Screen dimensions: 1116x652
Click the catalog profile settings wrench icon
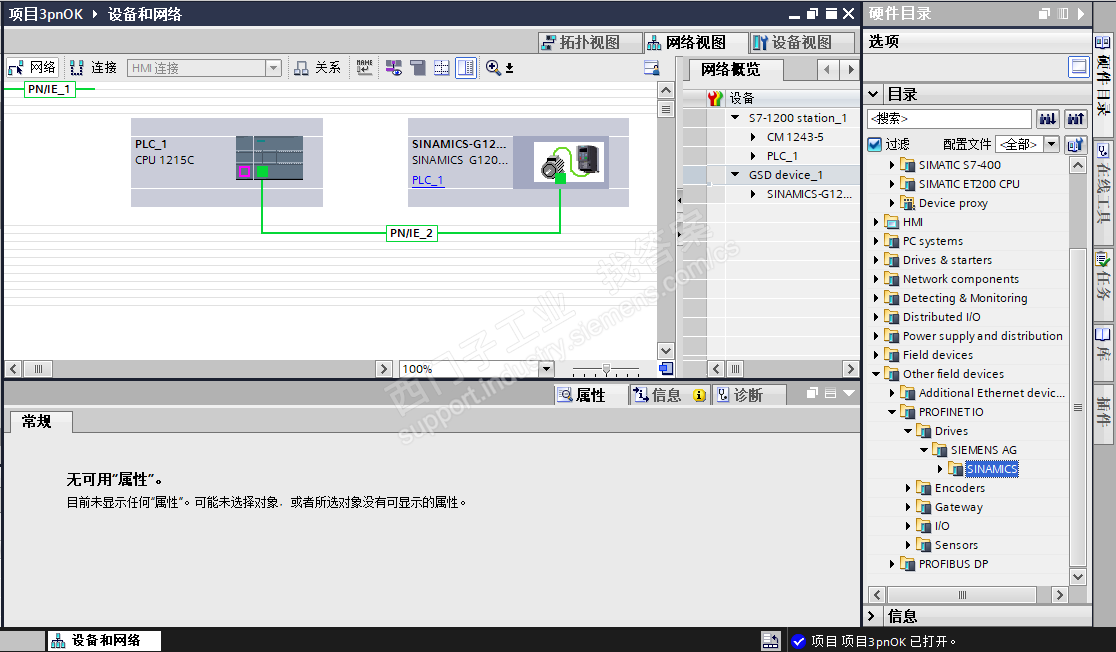click(1075, 144)
